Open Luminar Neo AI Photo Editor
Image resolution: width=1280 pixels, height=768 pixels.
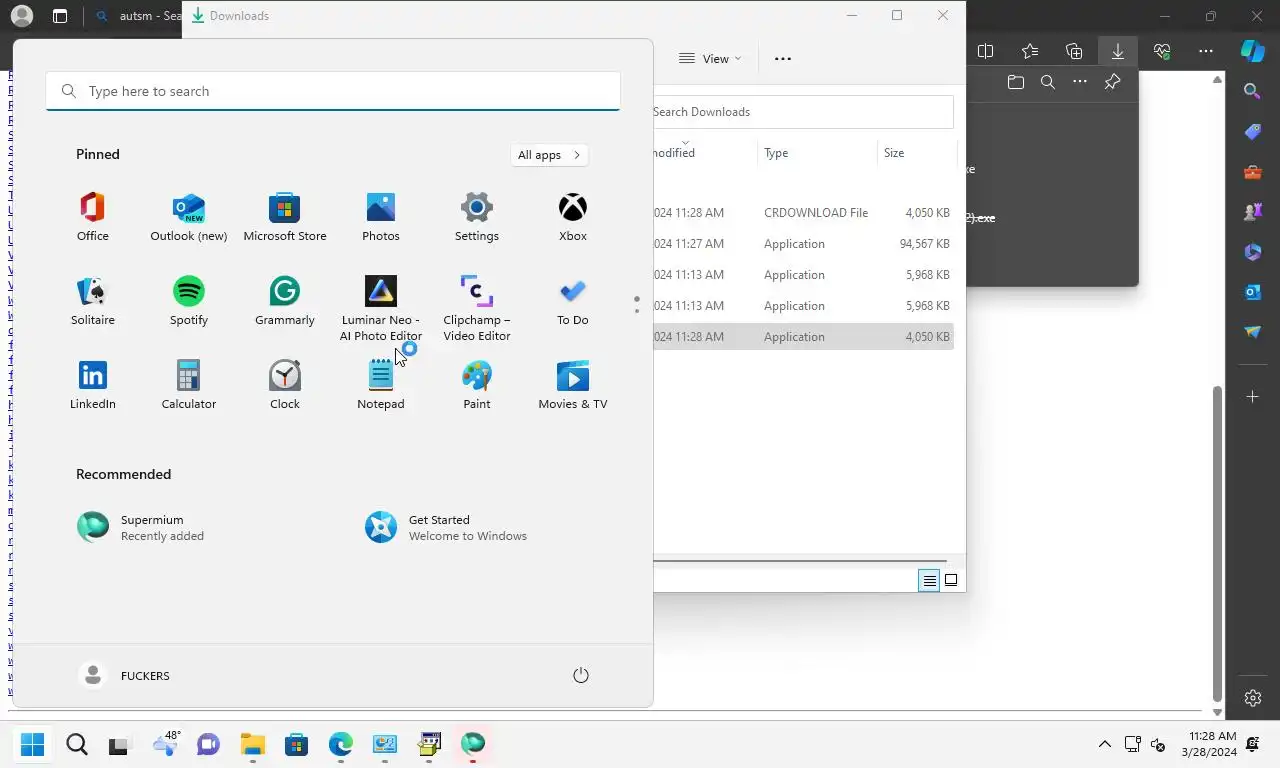[381, 308]
